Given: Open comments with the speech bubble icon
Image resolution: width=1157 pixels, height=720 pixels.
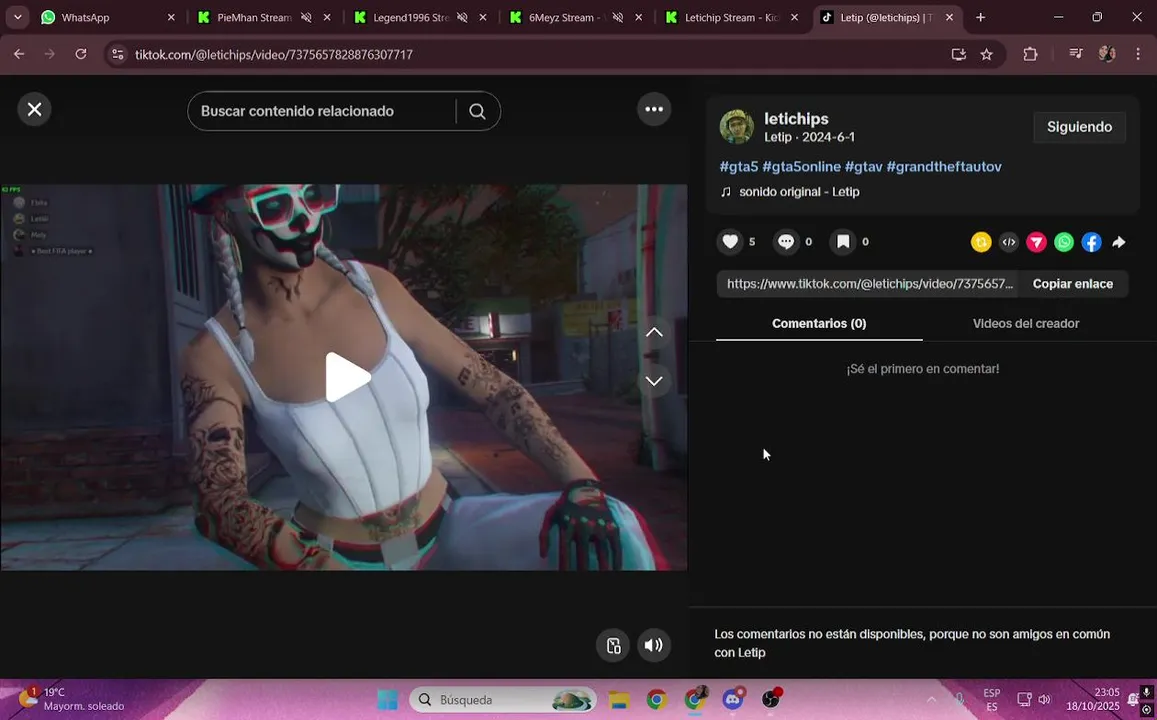Looking at the screenshot, I should pyautogui.click(x=786, y=242).
